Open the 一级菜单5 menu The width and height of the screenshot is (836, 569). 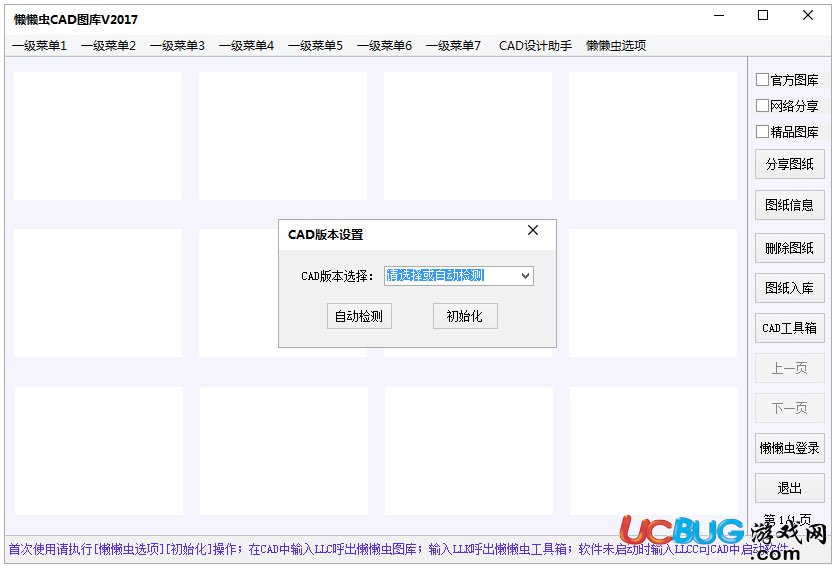coord(315,46)
